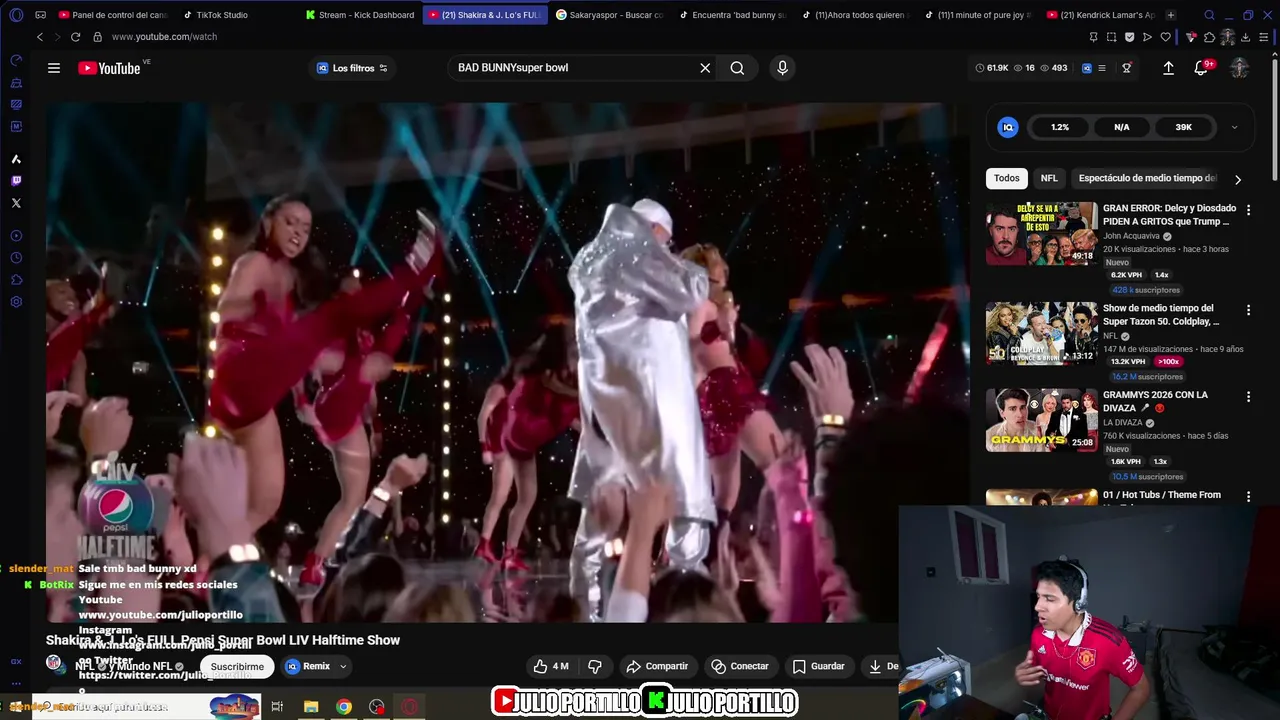Click the browser tab search magnifier
Viewport: 1280px width, 720px height.
[1209, 15]
